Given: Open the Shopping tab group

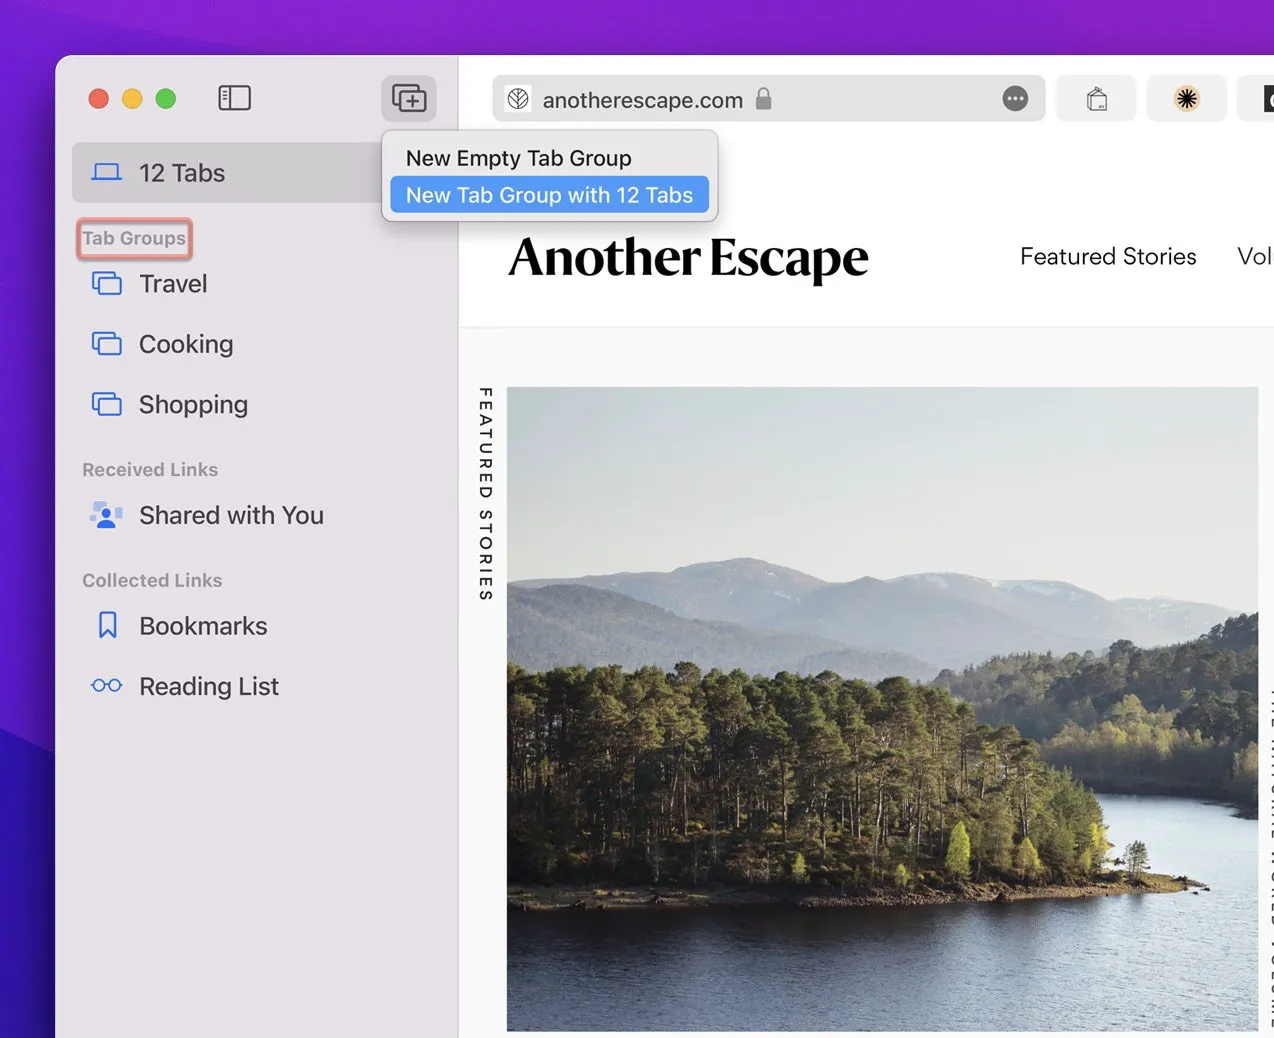Looking at the screenshot, I should [x=192, y=405].
